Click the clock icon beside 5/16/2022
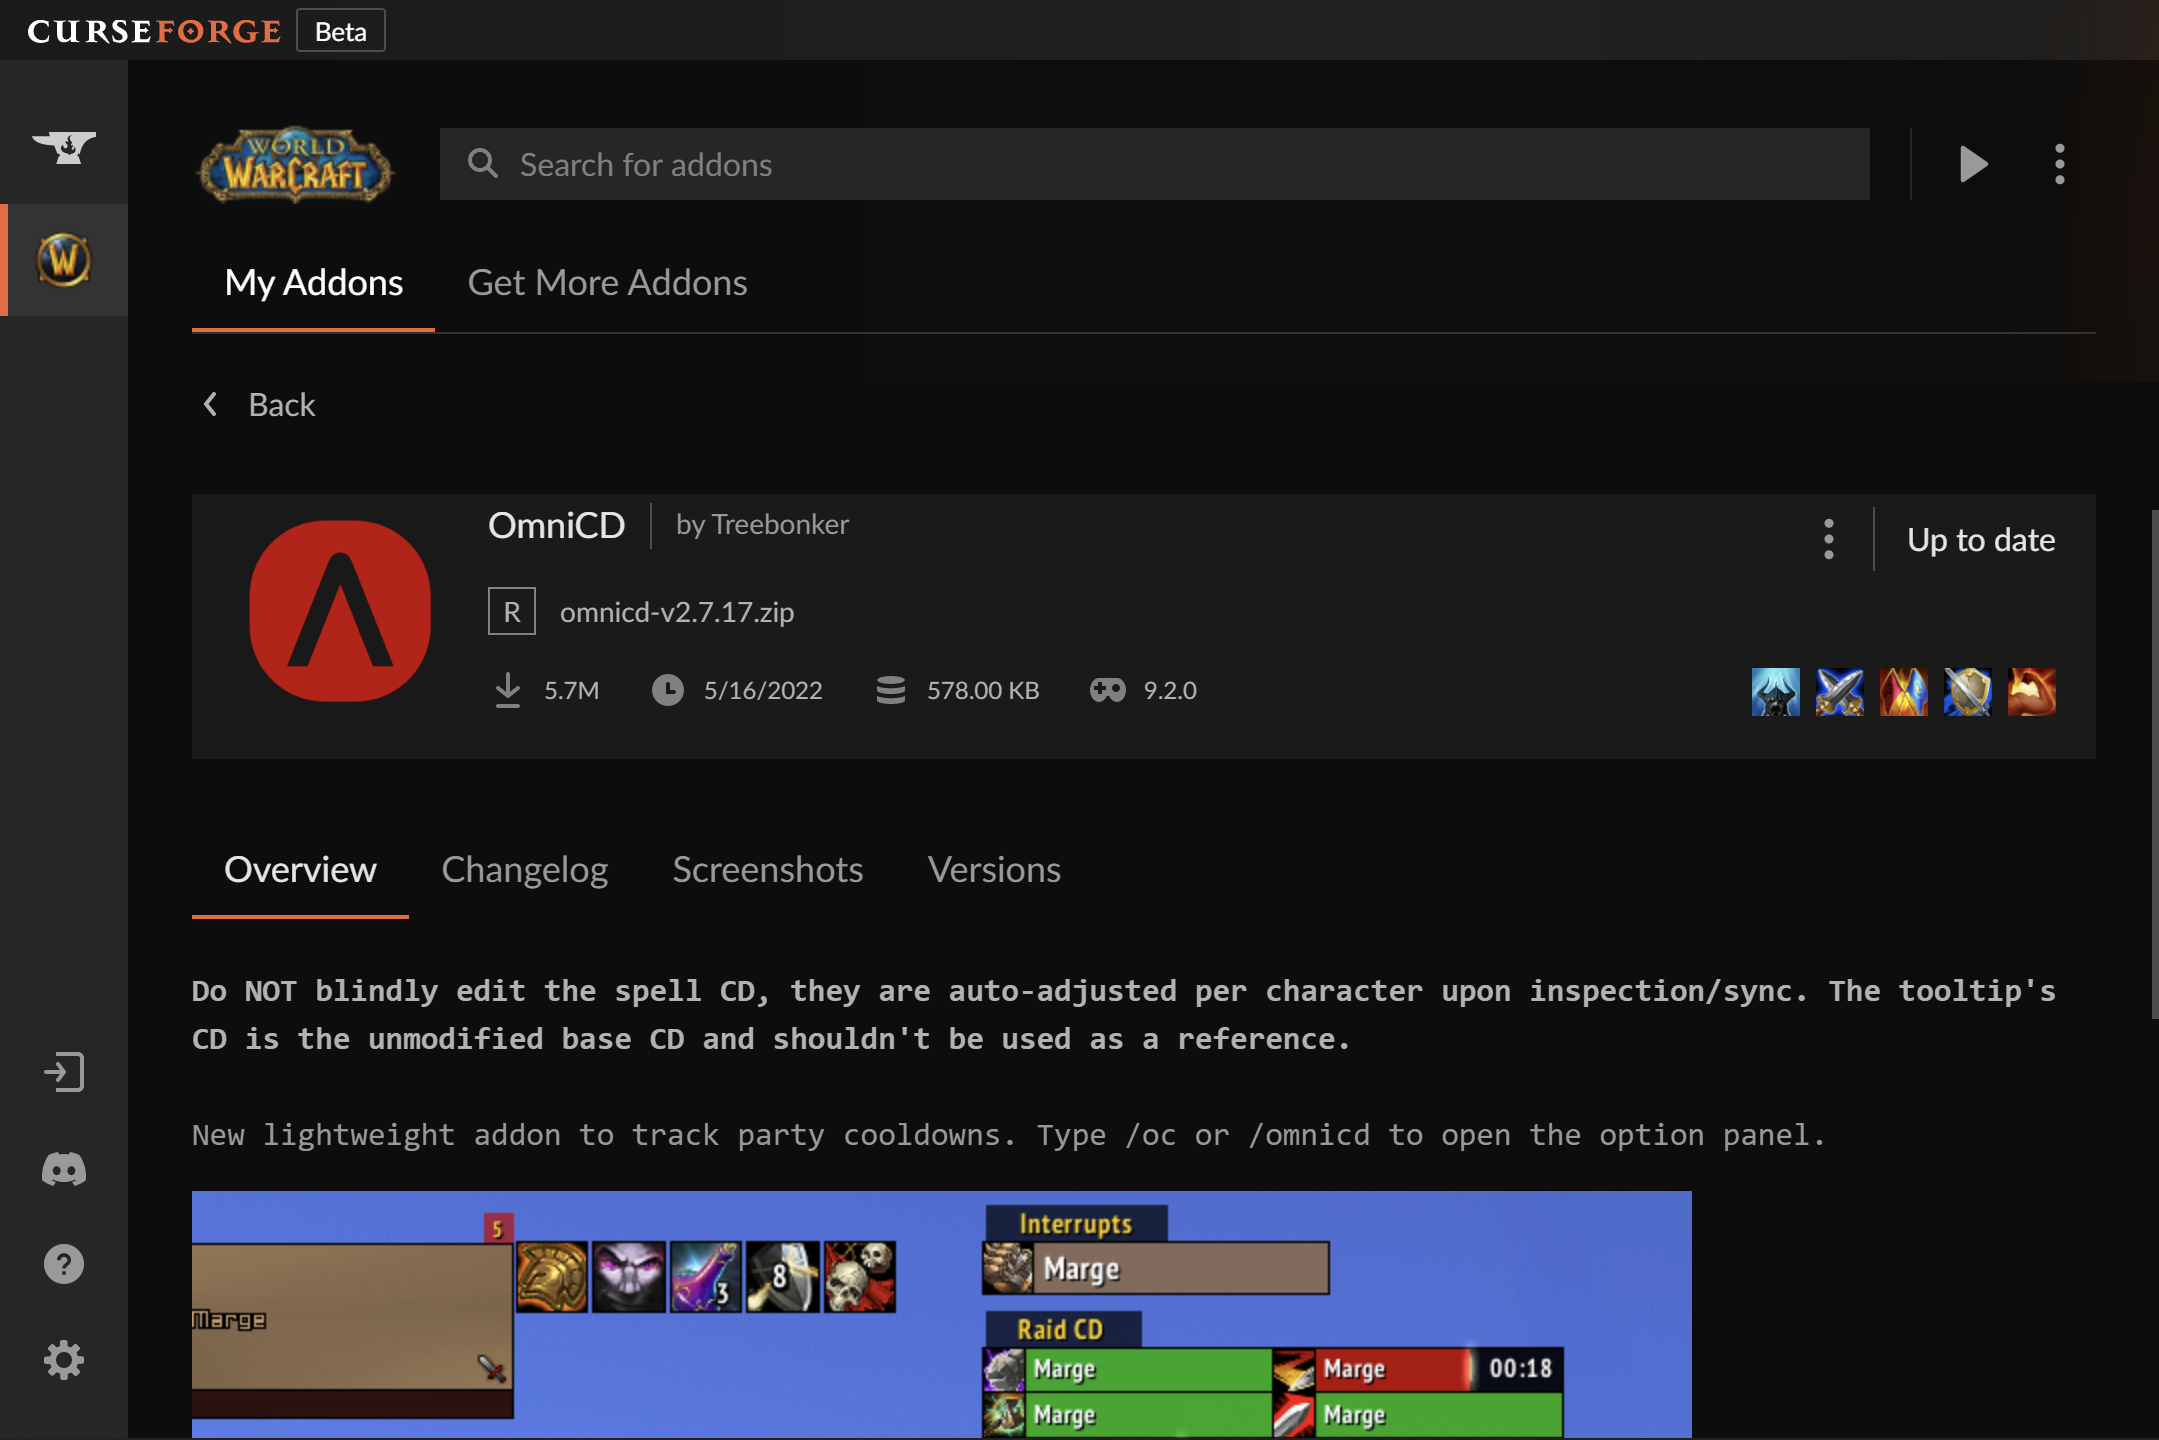Image resolution: width=2159 pixels, height=1440 pixels. (x=668, y=690)
